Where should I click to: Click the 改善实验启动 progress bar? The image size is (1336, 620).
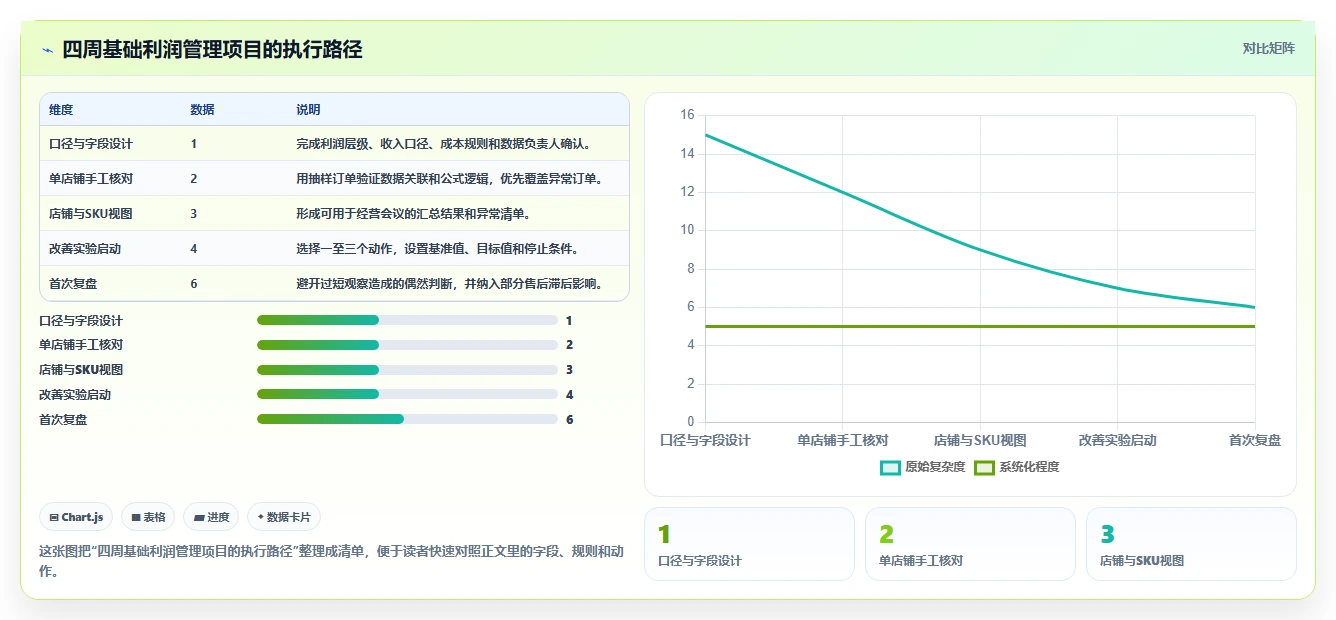tap(407, 395)
